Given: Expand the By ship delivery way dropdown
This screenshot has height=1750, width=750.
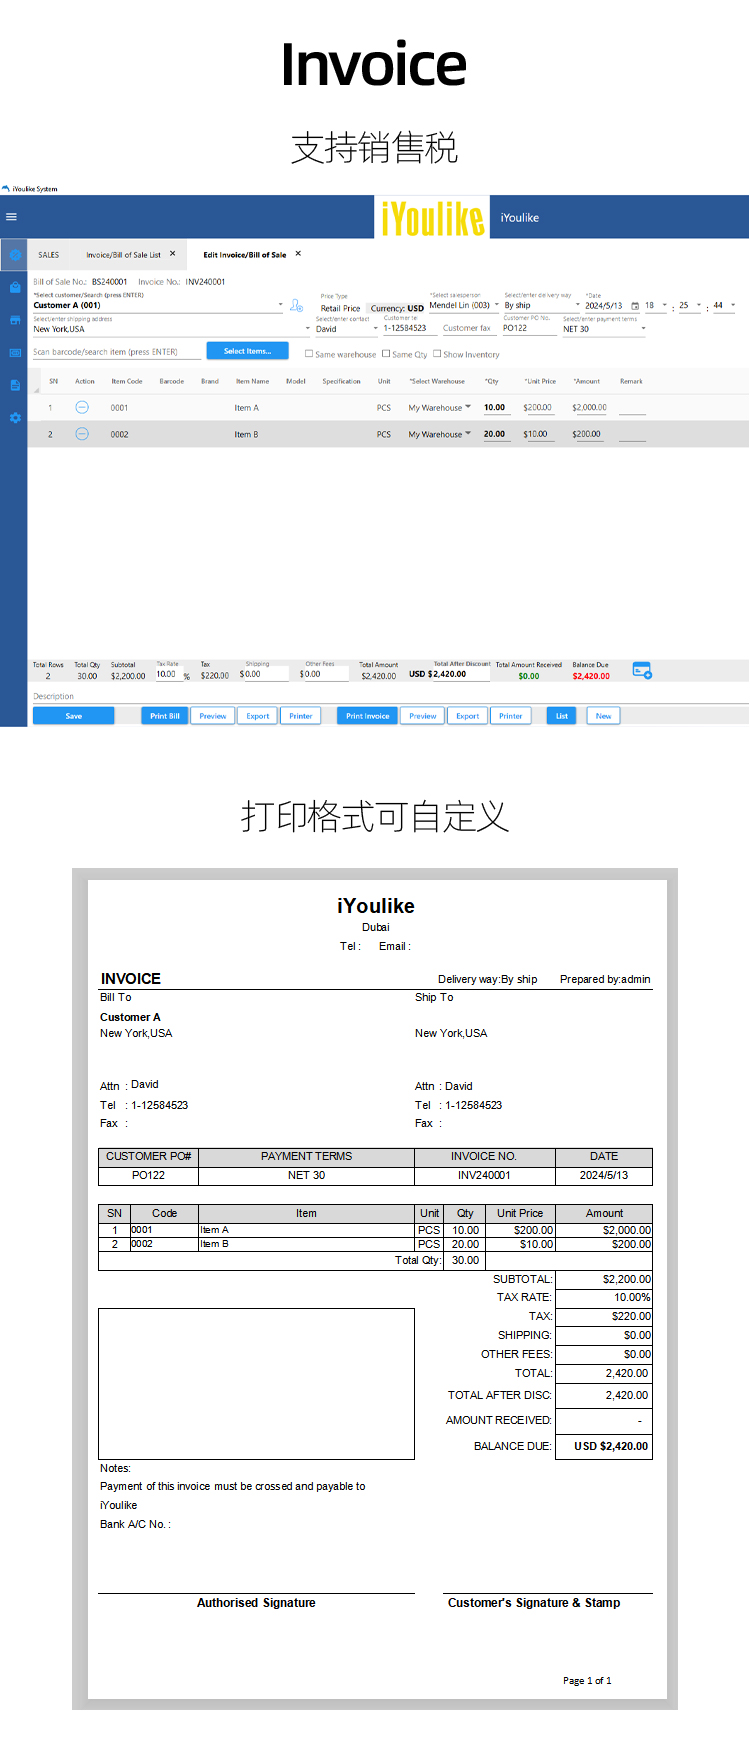Looking at the screenshot, I should tap(577, 305).
